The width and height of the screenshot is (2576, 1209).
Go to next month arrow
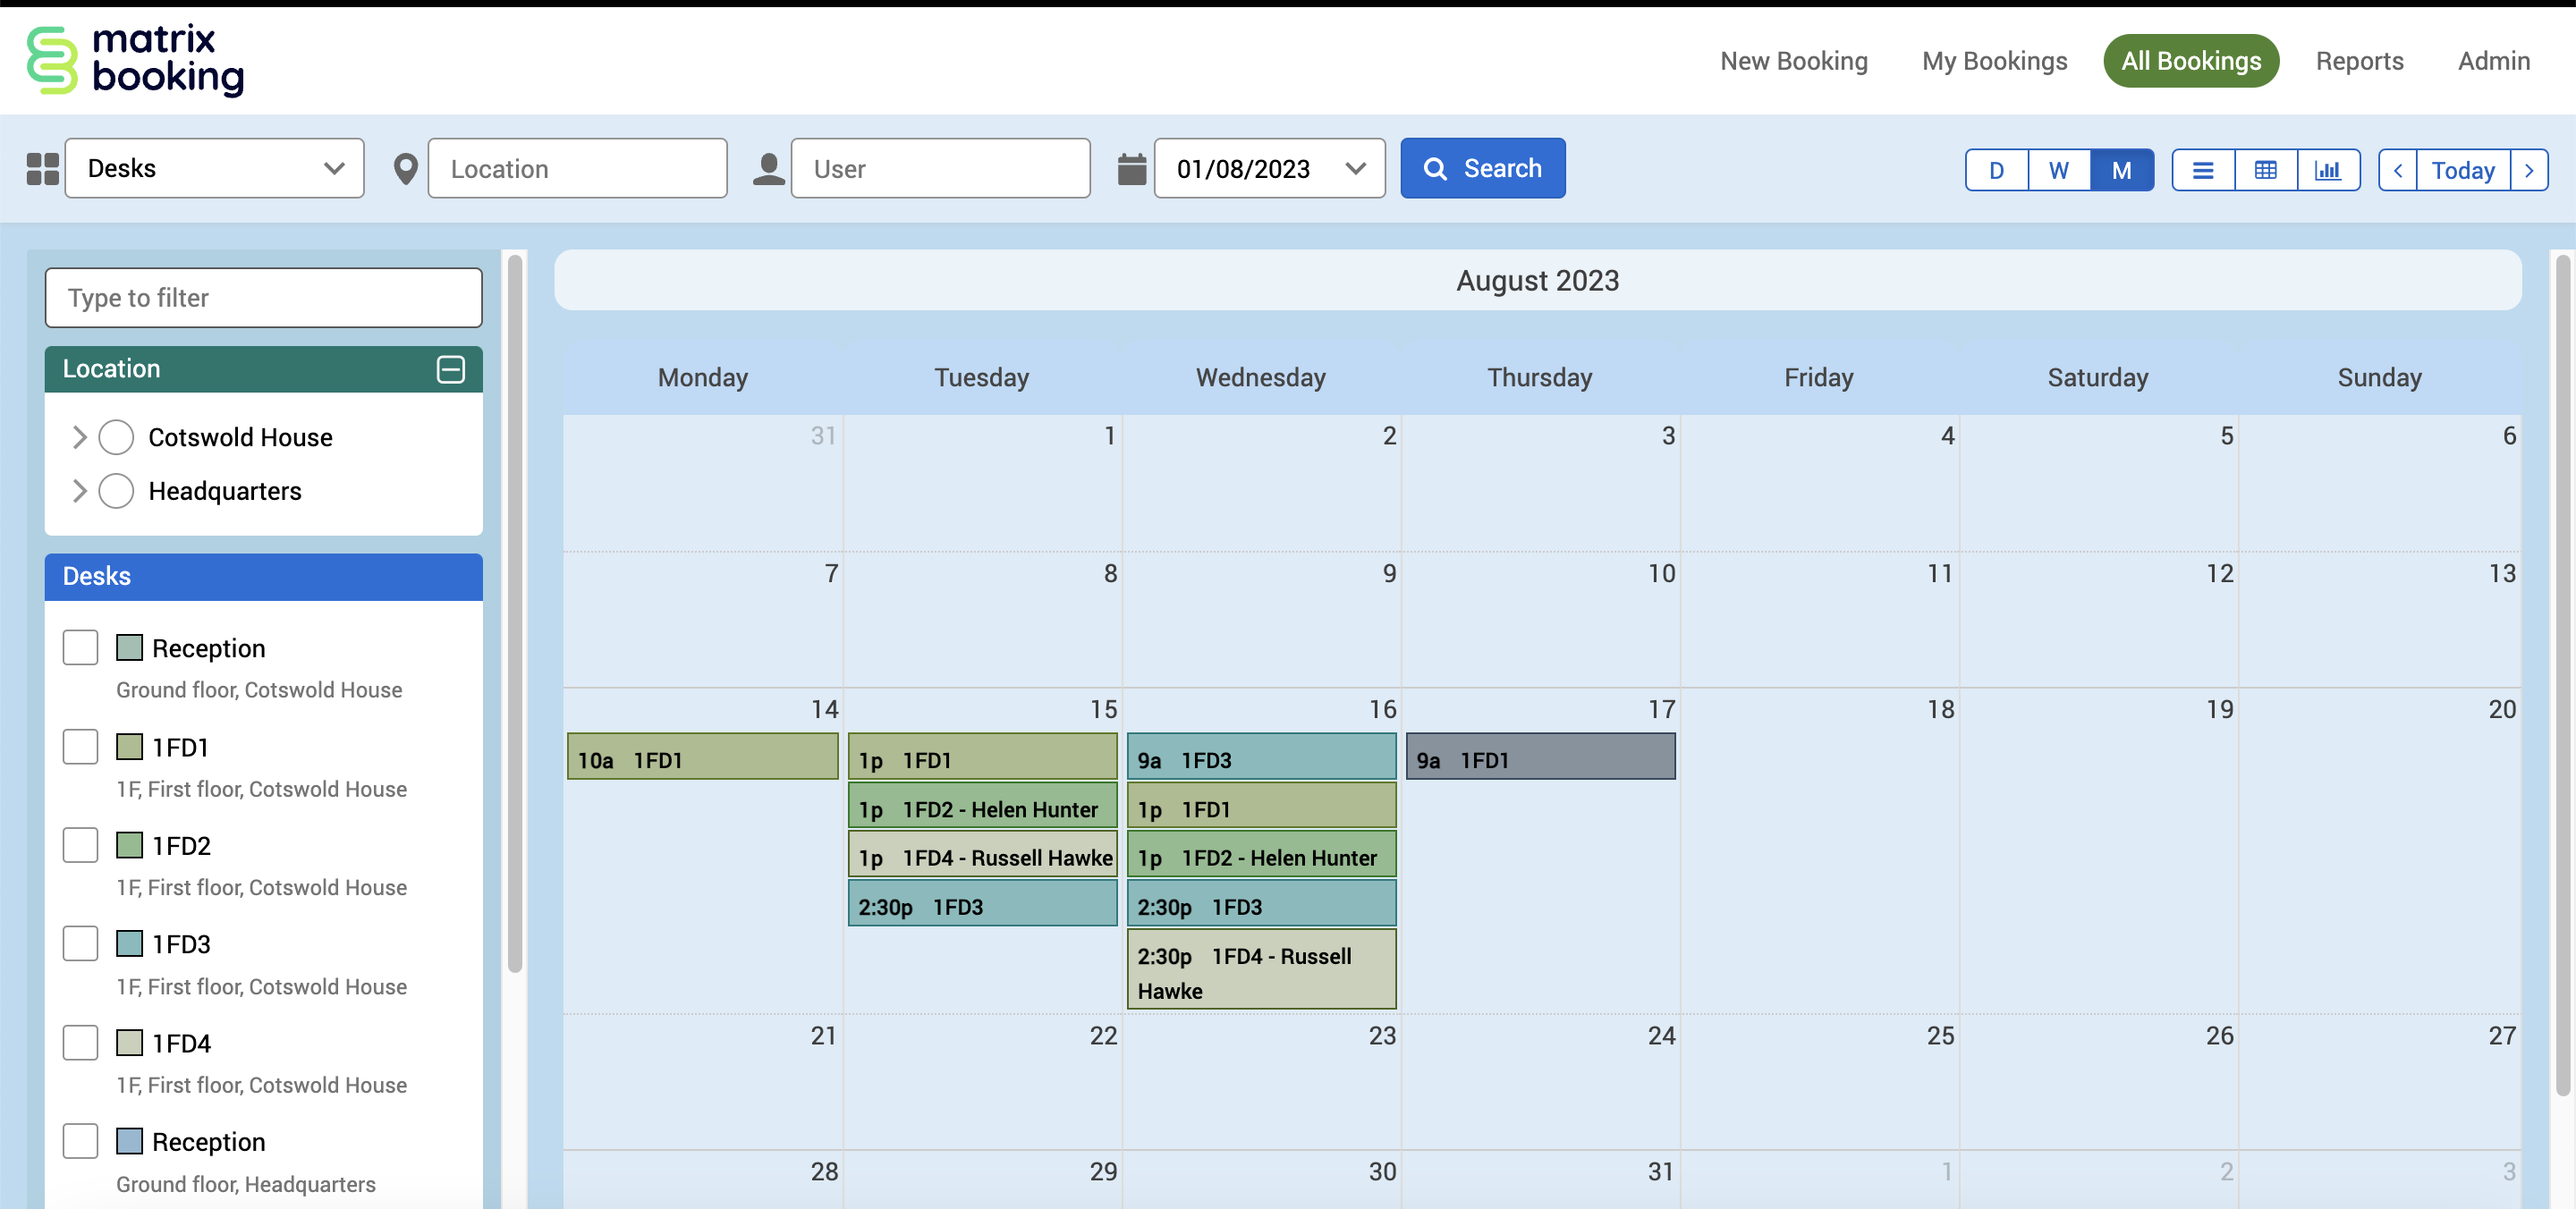pos(2529,170)
